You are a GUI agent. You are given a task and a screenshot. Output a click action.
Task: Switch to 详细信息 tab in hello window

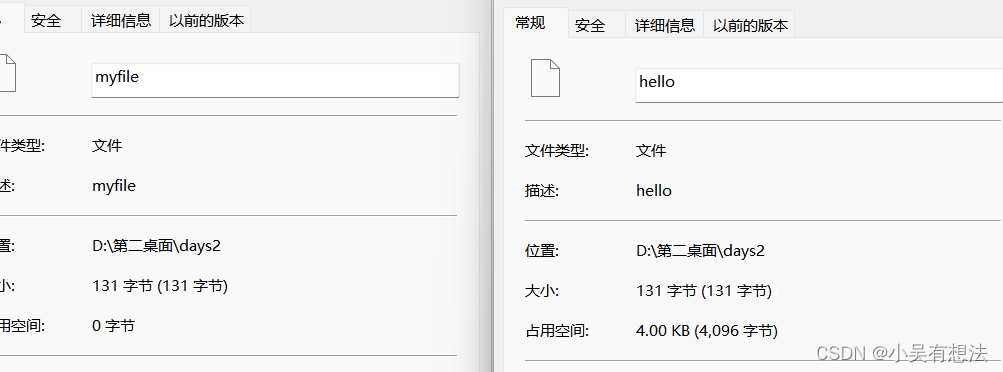point(665,26)
